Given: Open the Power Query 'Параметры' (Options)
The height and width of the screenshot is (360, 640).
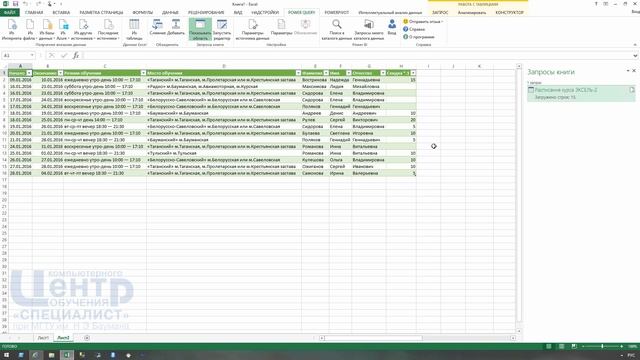Looking at the screenshot, I should (281, 27).
